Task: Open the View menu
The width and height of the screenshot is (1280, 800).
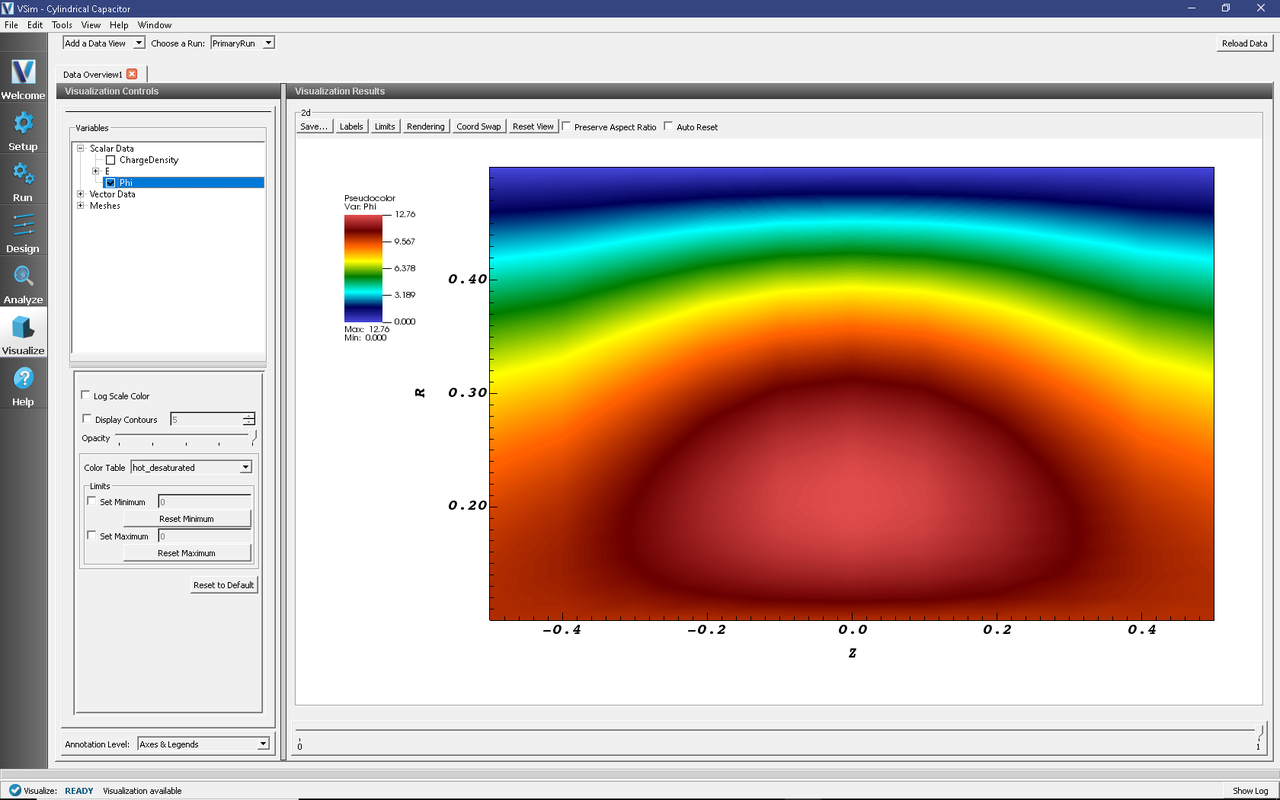Action: point(91,25)
